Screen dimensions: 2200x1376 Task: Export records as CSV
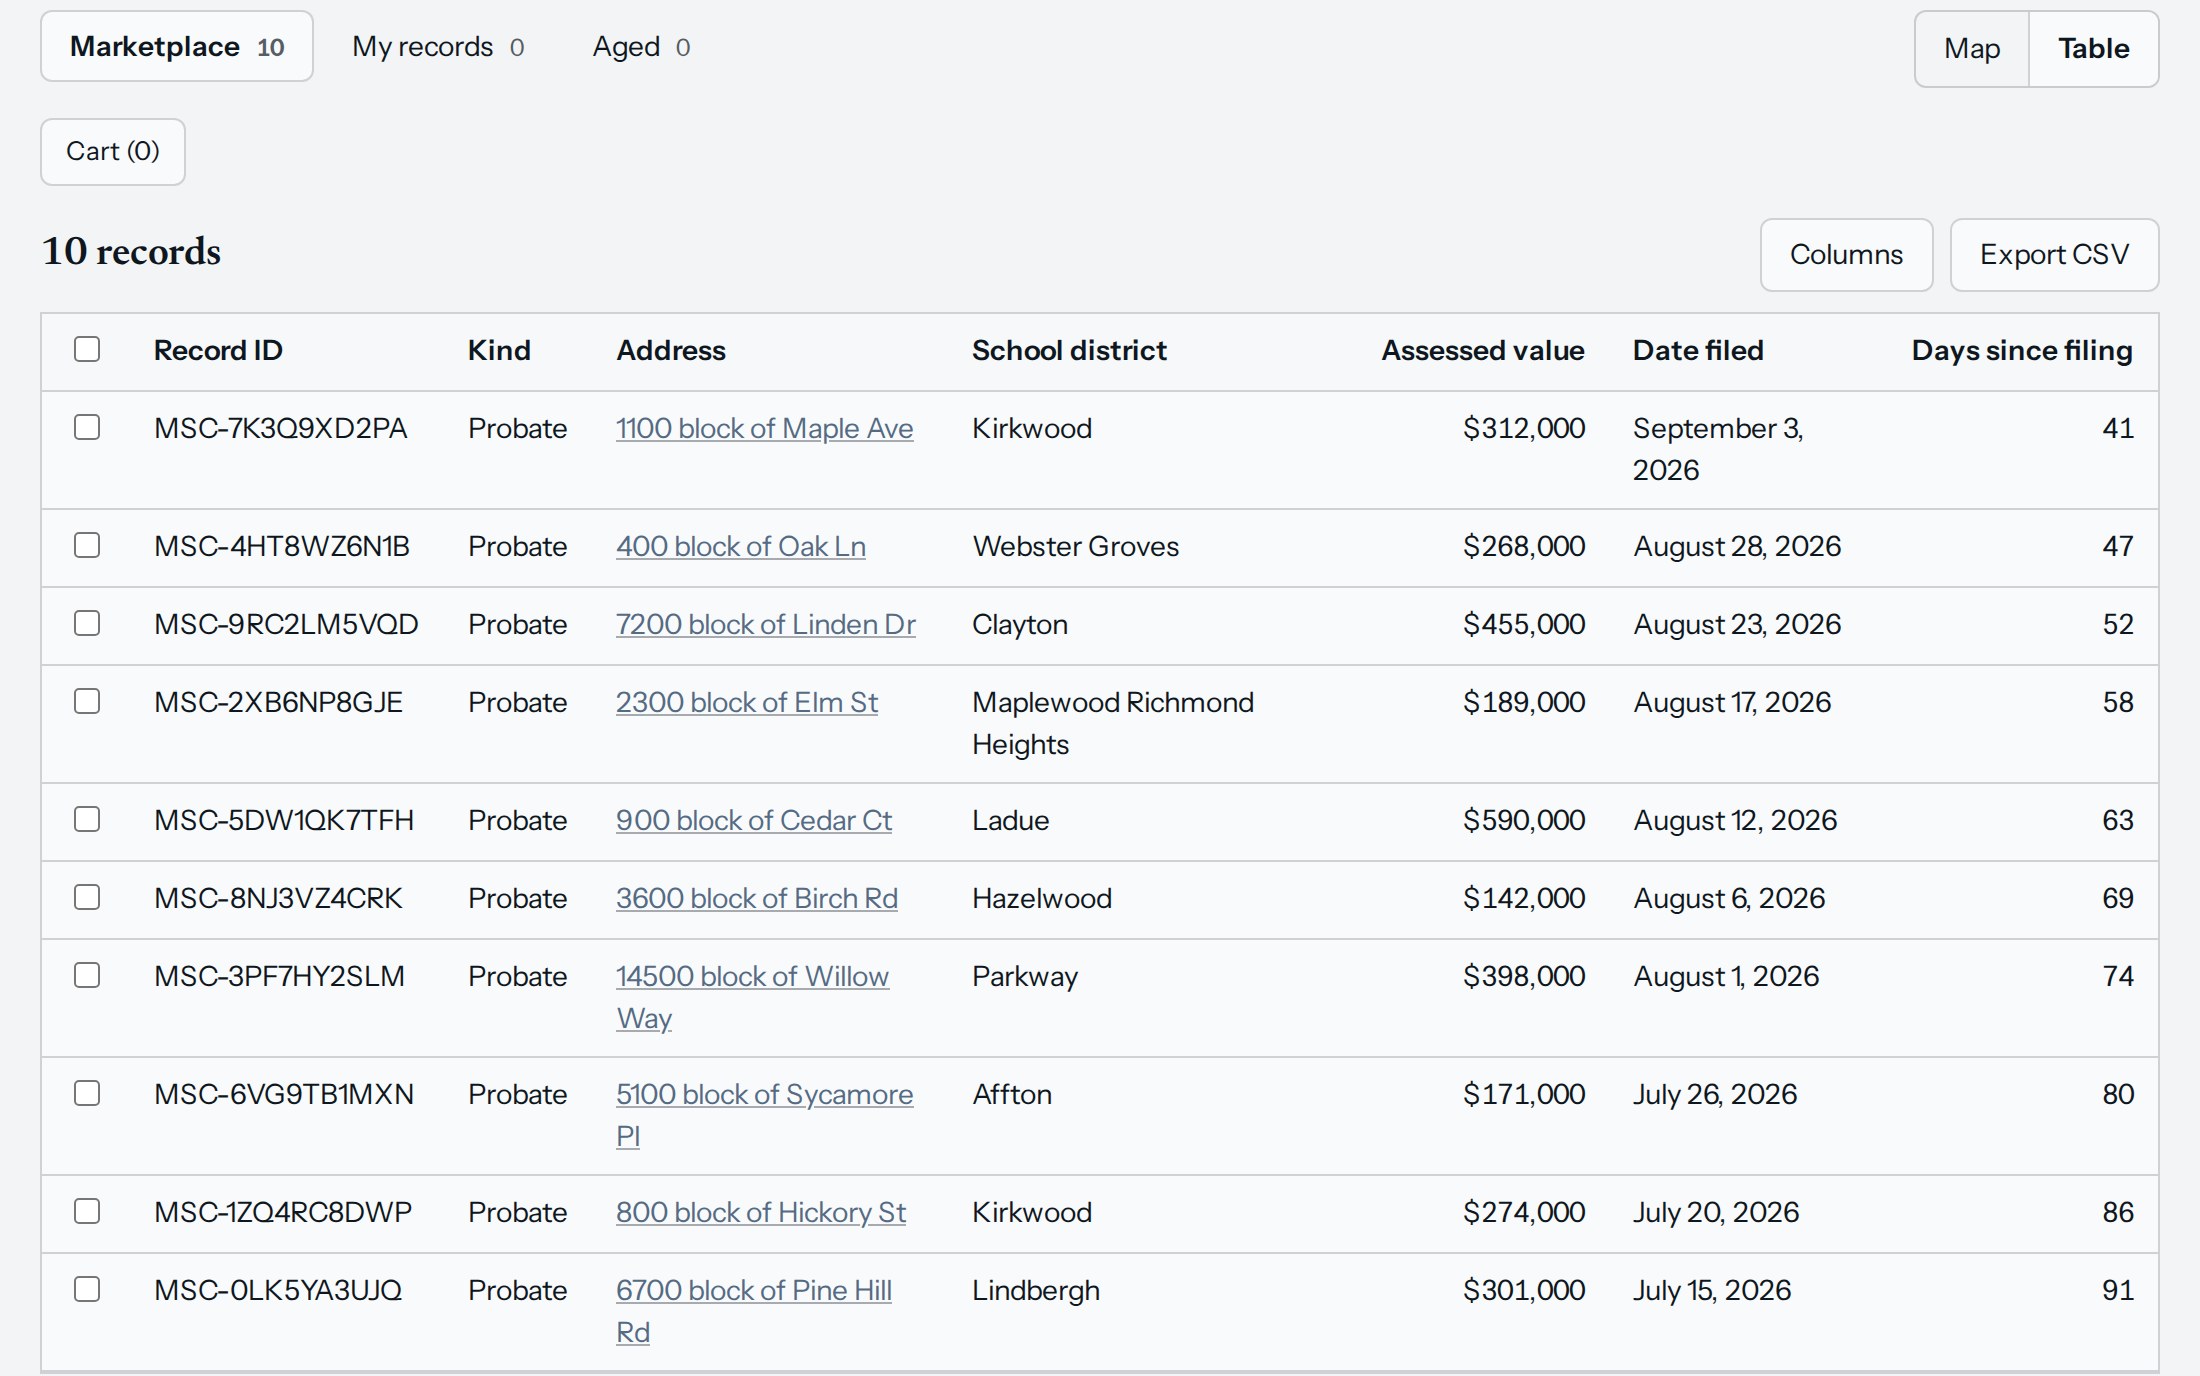tap(2054, 255)
